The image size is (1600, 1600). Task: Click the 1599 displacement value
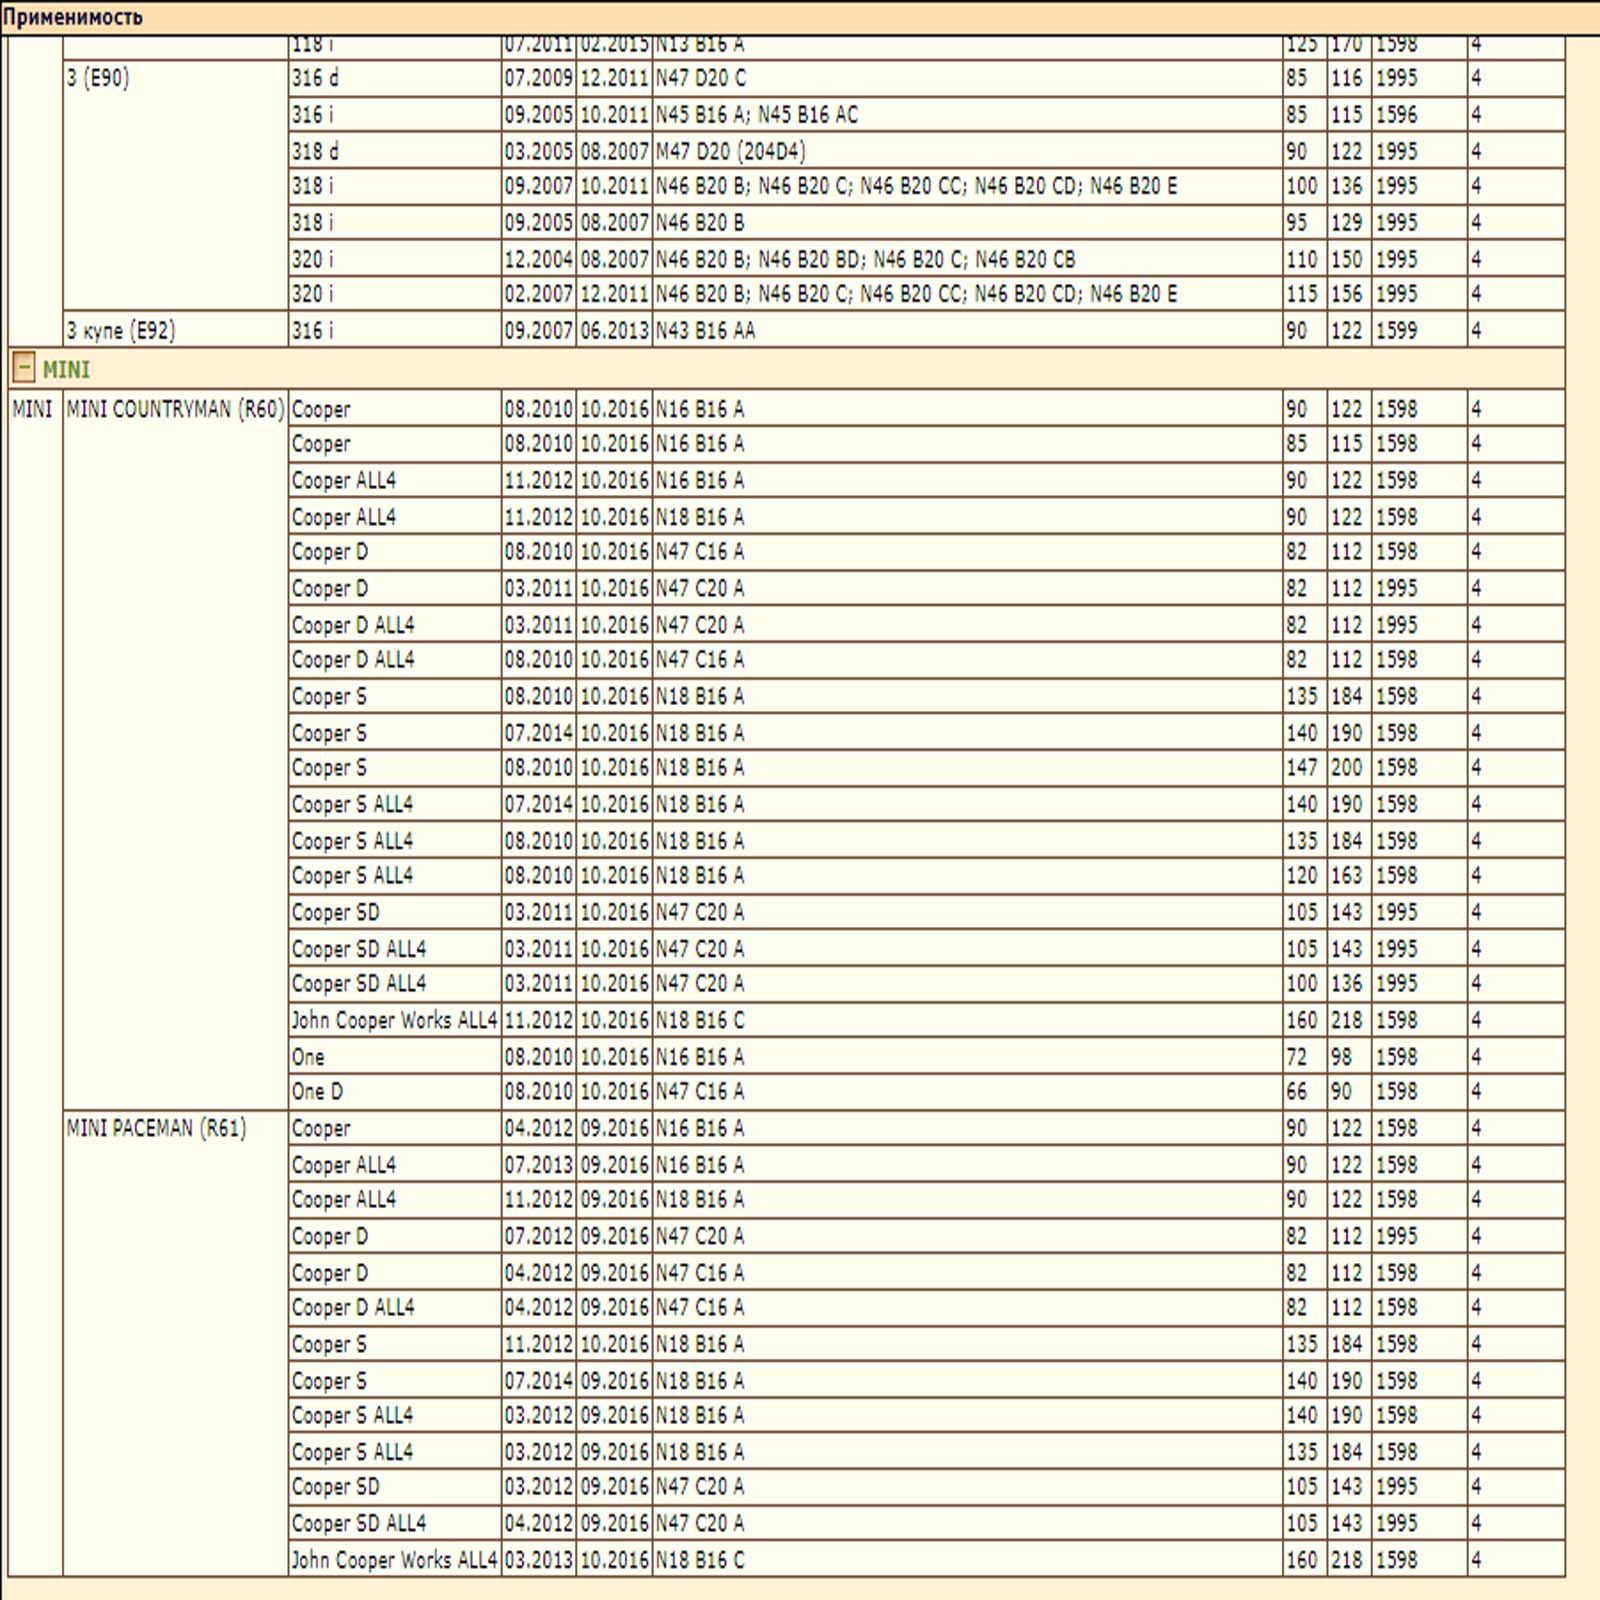click(1396, 331)
